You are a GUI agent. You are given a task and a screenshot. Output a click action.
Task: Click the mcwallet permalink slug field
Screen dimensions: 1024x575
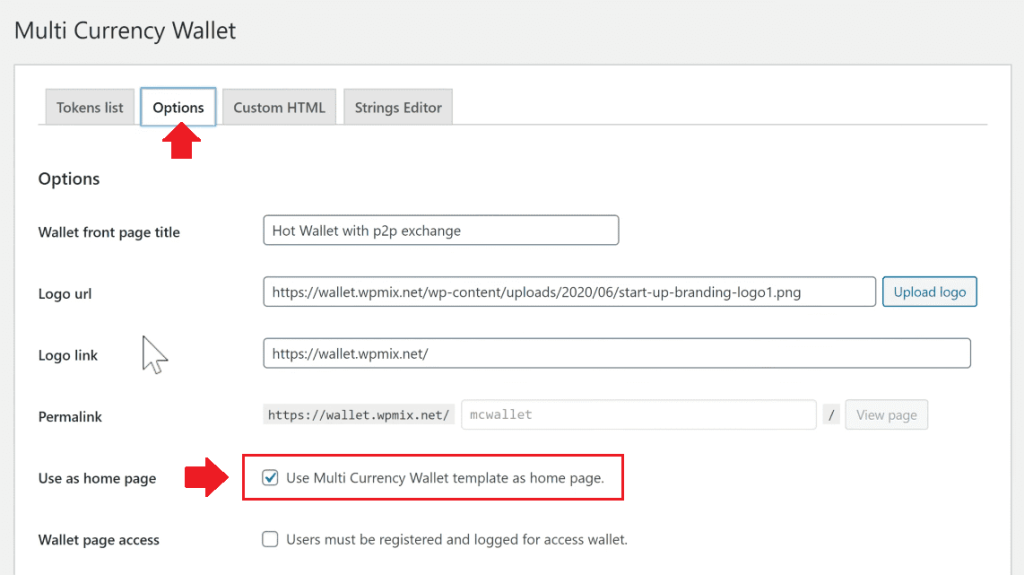pos(639,414)
